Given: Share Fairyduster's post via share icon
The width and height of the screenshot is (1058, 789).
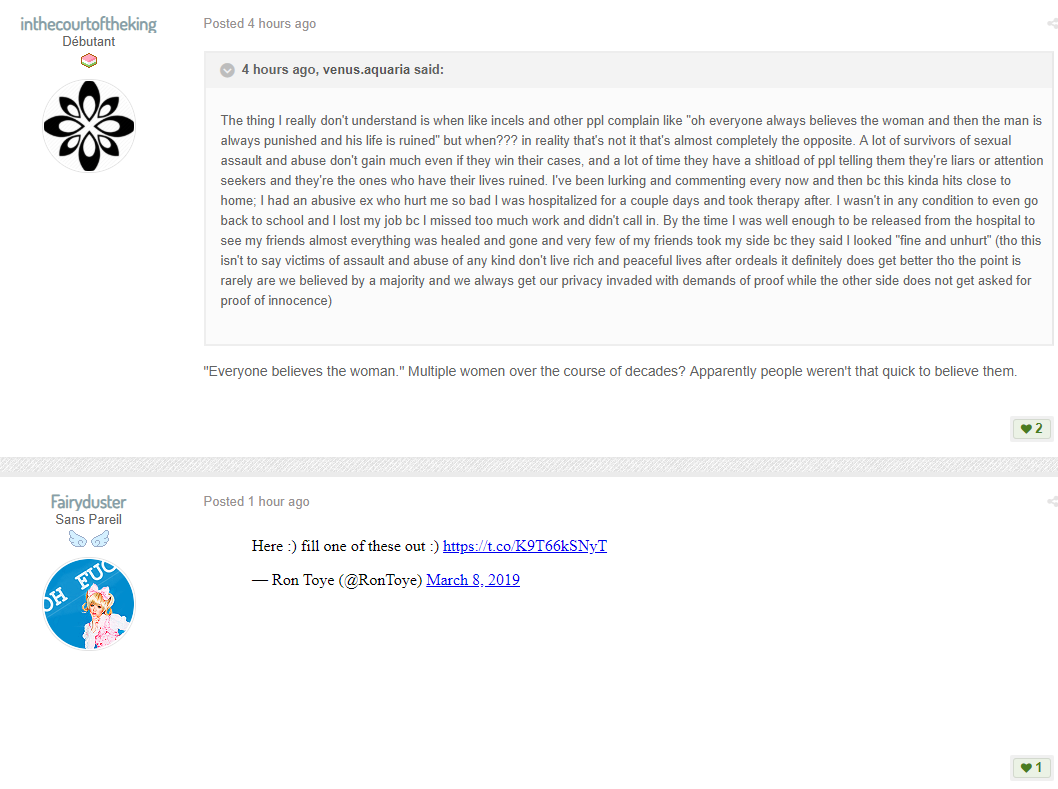Looking at the screenshot, I should tap(1053, 501).
